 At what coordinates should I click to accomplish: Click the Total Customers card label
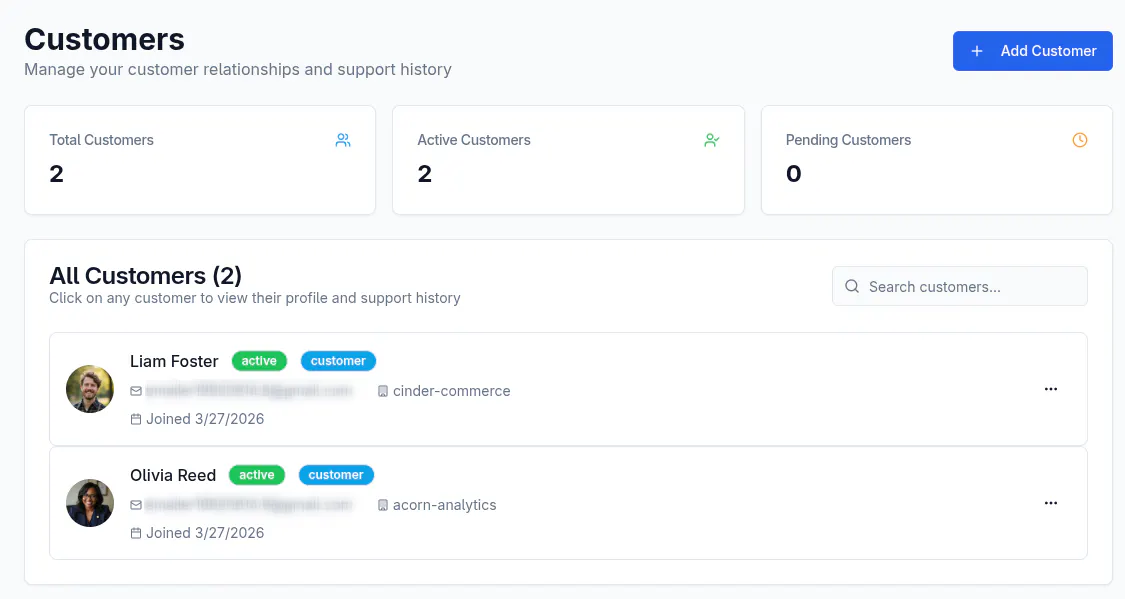(101, 140)
